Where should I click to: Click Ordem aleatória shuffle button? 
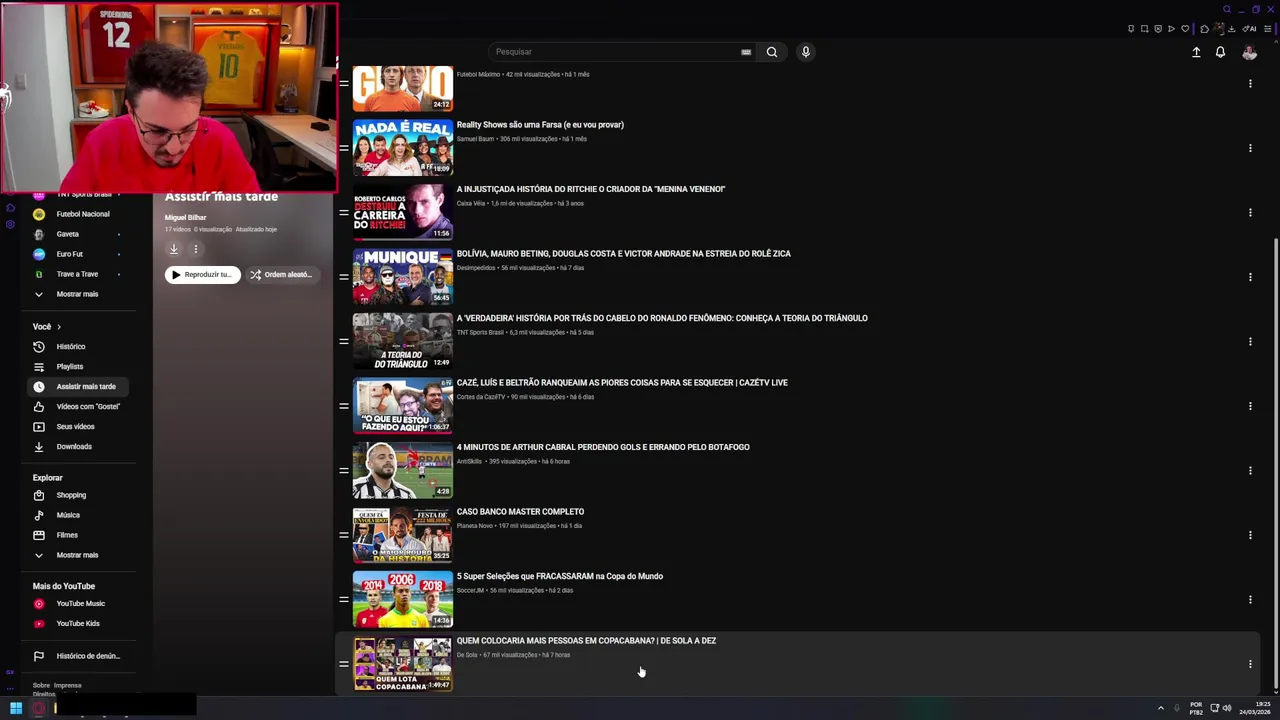click(x=282, y=274)
